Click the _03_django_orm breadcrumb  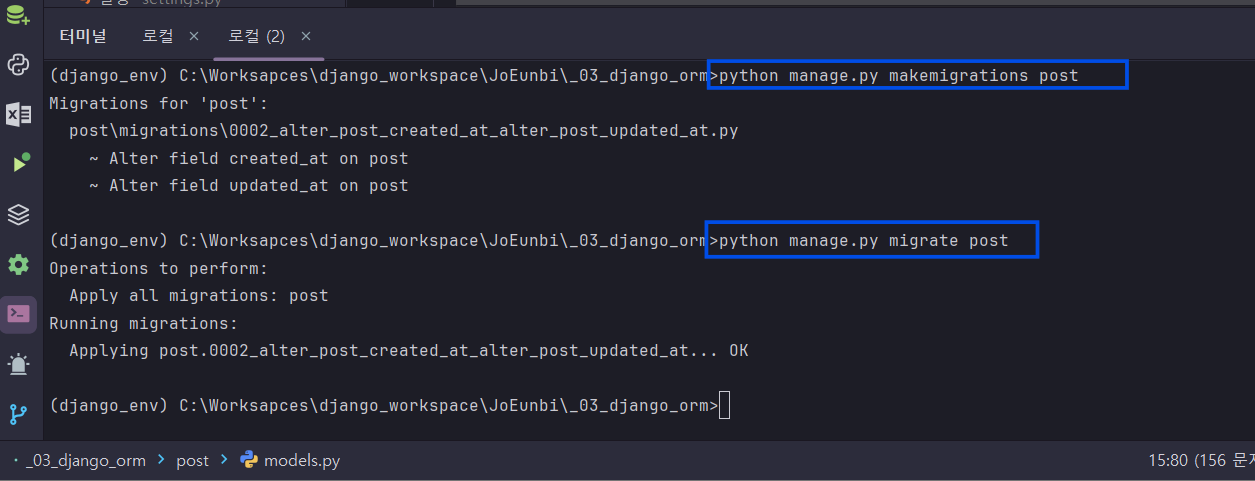[x=86, y=460]
